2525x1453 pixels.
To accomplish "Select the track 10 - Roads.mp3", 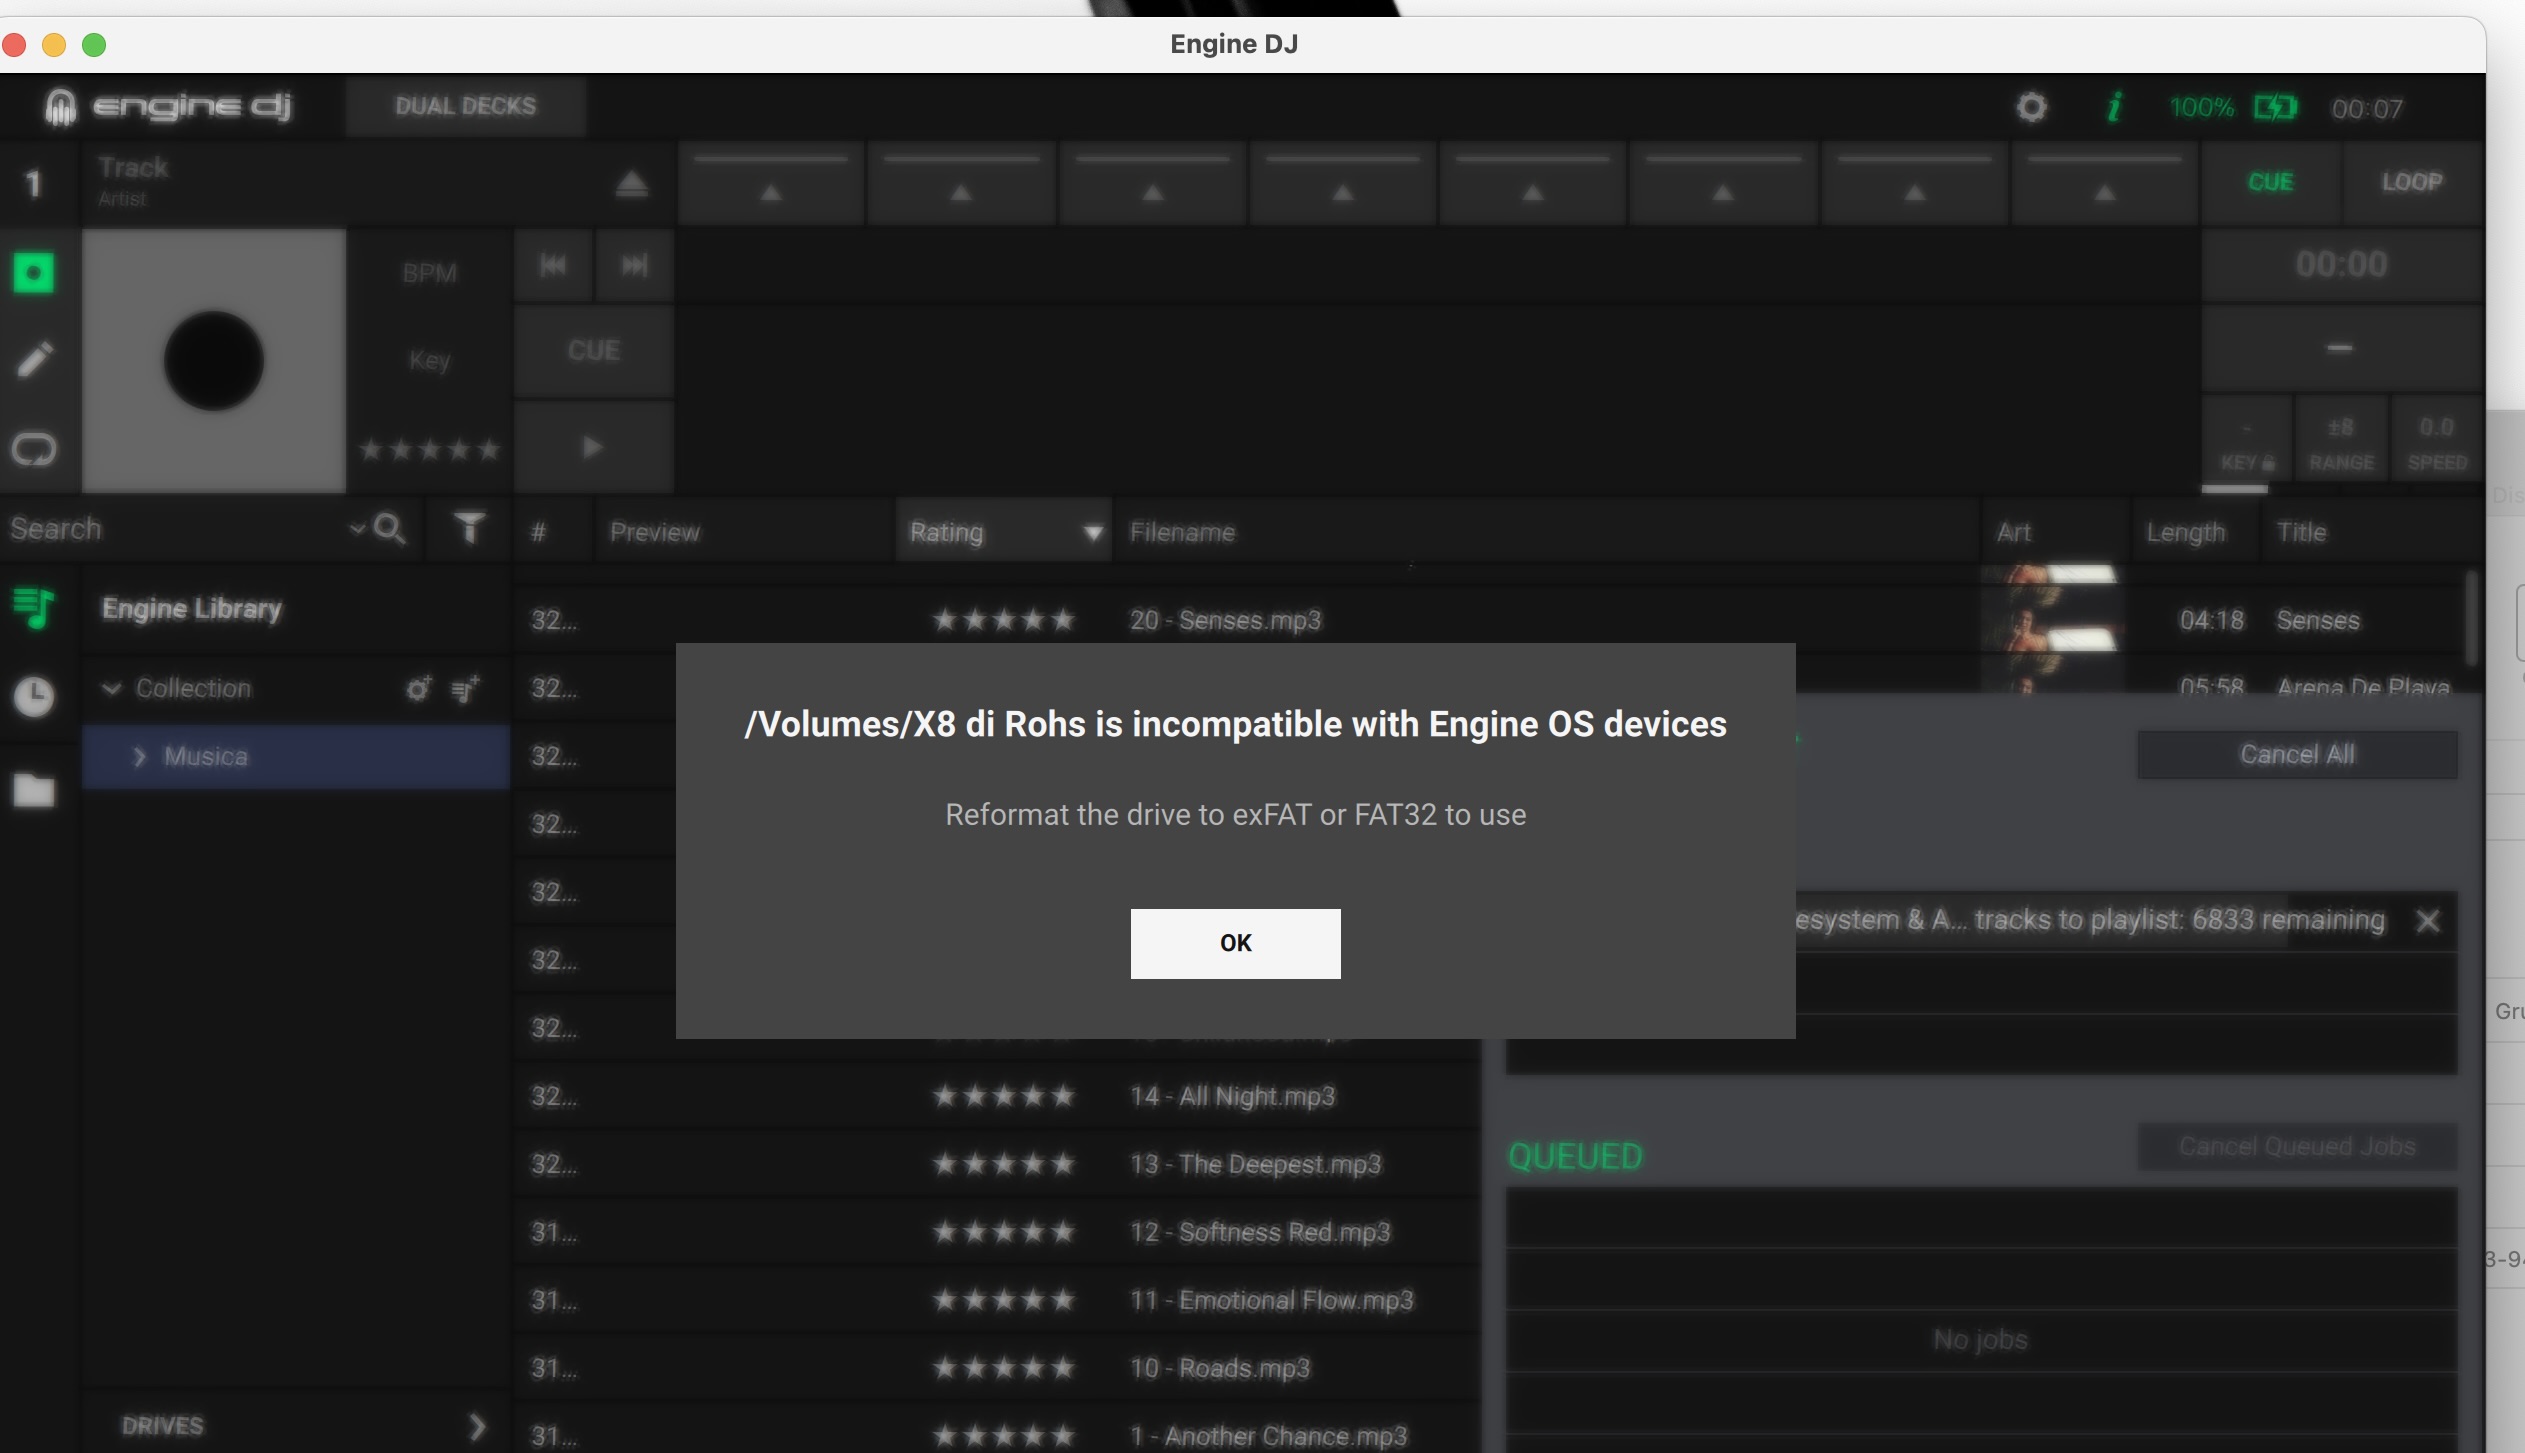I will pyautogui.click(x=1219, y=1368).
